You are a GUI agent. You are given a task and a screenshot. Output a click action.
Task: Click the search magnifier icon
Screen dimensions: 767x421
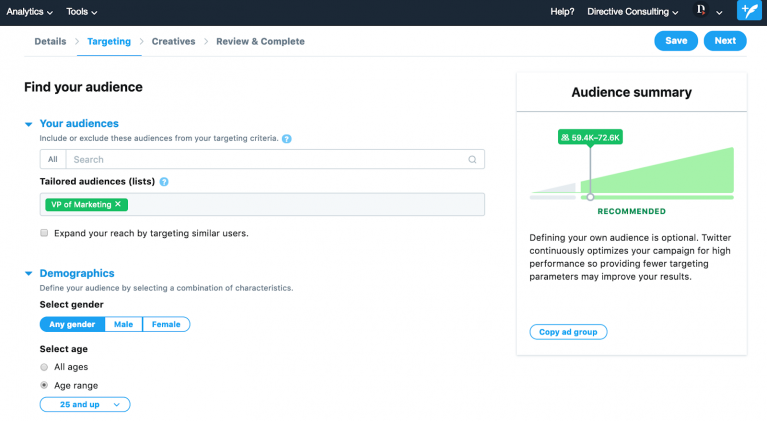point(472,160)
